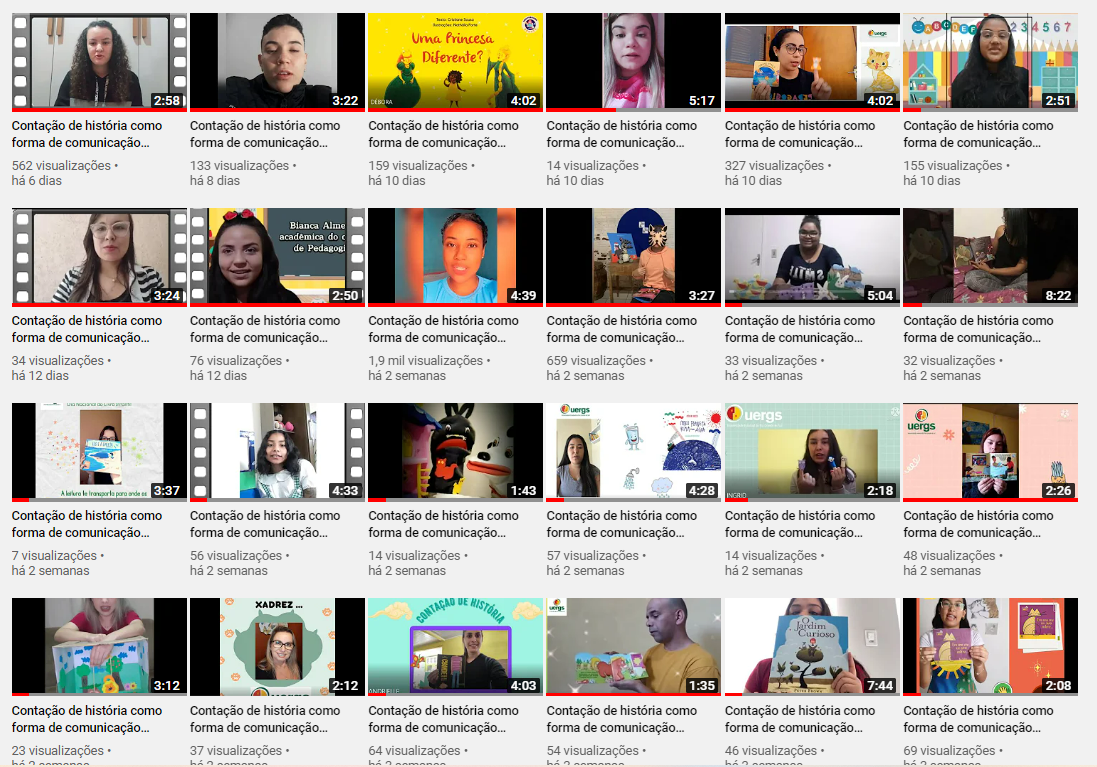This screenshot has height=767, width=1097.
Task: Open title of video with 327 visualizações
Action: click(799, 134)
